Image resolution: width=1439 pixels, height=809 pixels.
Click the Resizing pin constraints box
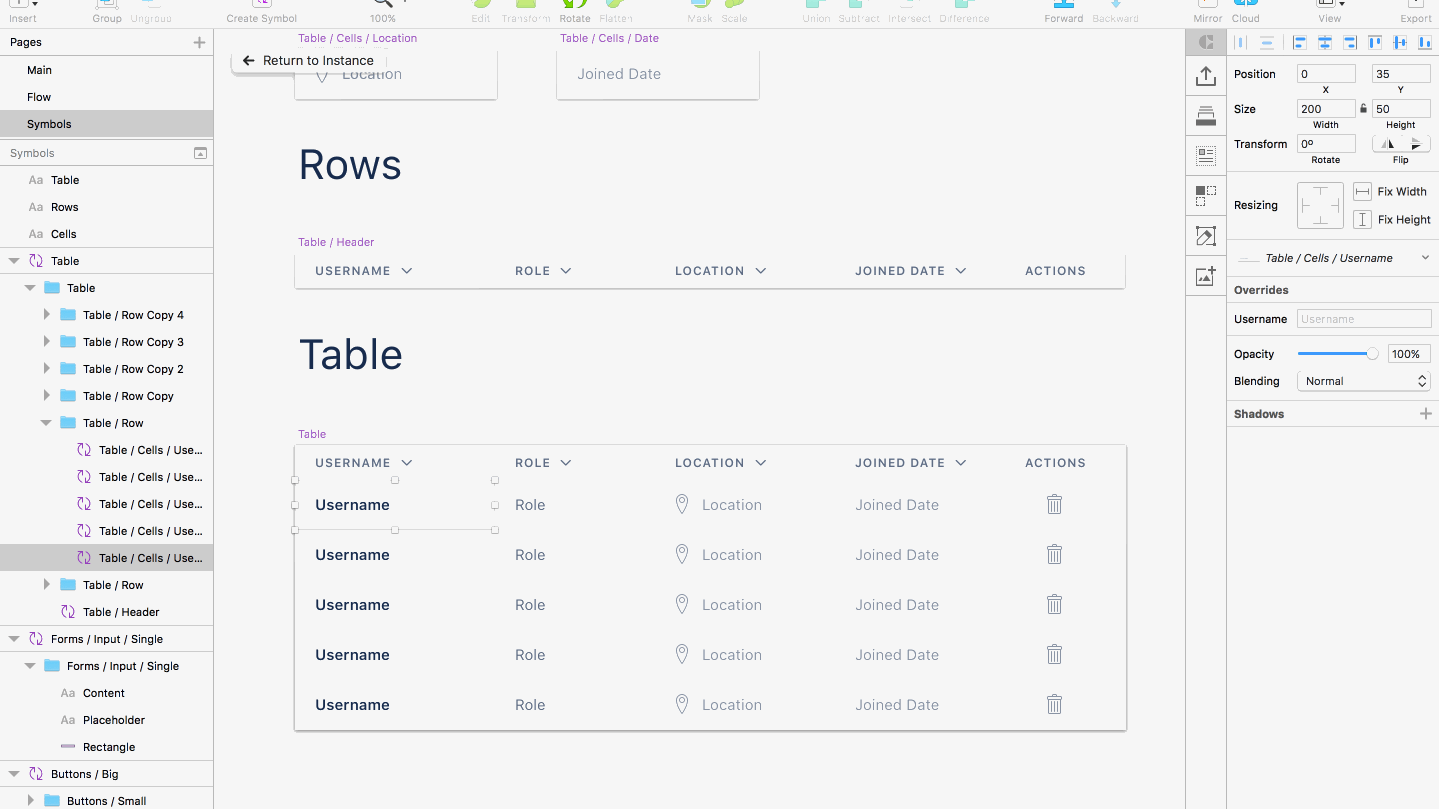pyautogui.click(x=1320, y=205)
